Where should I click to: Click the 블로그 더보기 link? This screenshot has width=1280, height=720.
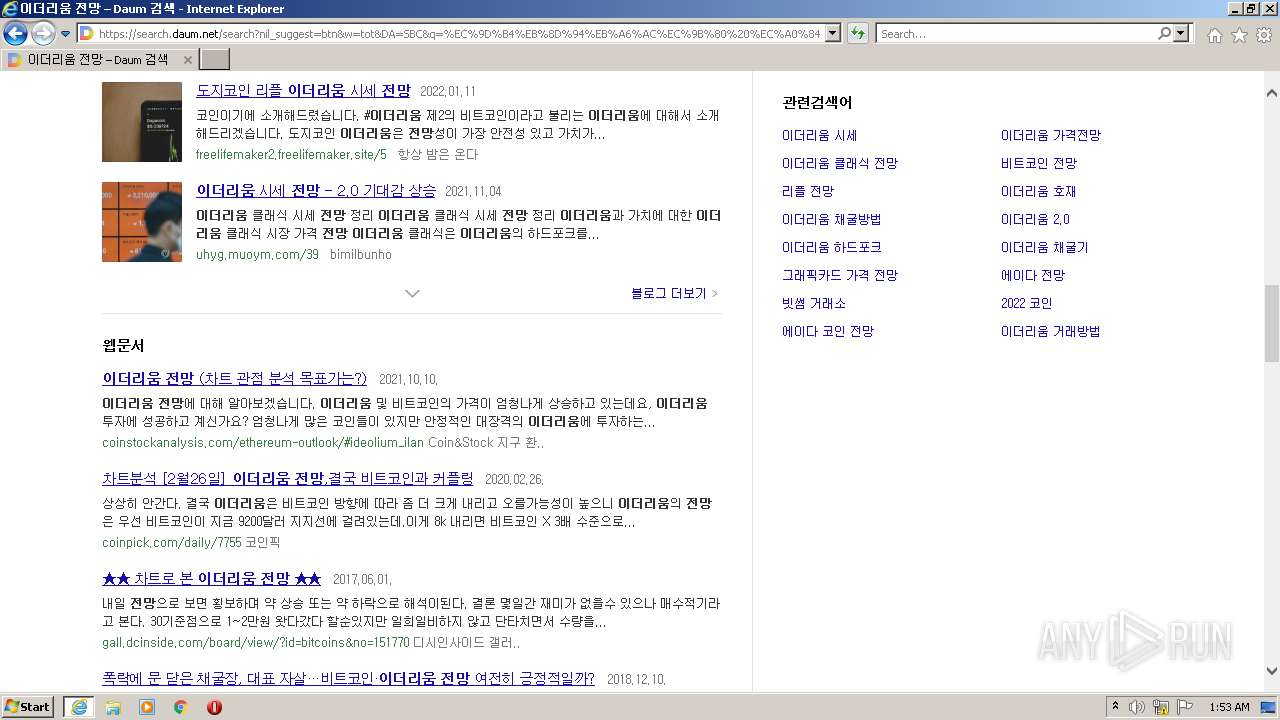[674, 293]
